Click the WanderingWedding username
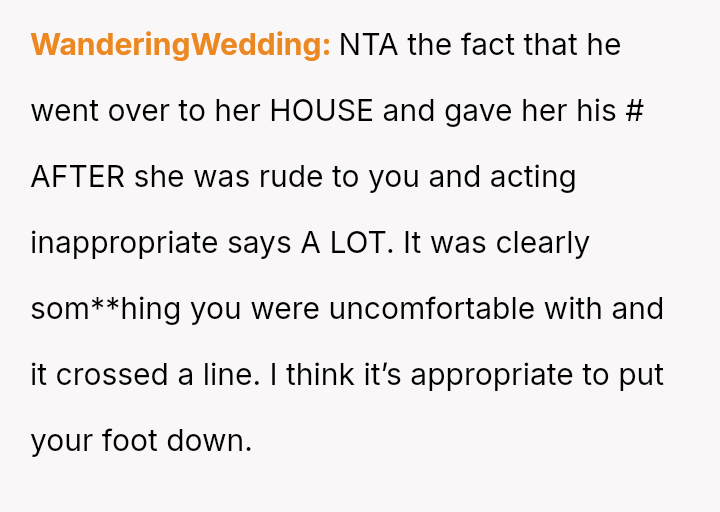This screenshot has width=720, height=512. click(x=180, y=46)
